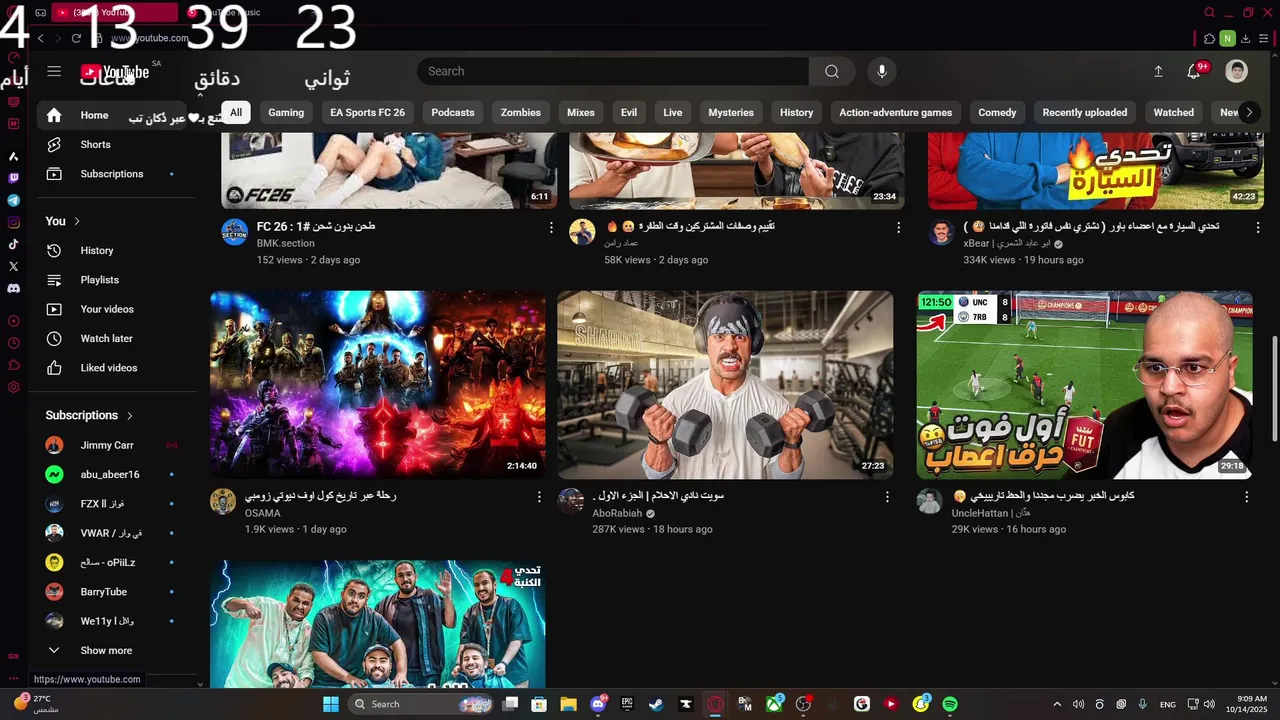Select the Recently uploaded chip
The image size is (1280, 720).
pos(1085,112)
